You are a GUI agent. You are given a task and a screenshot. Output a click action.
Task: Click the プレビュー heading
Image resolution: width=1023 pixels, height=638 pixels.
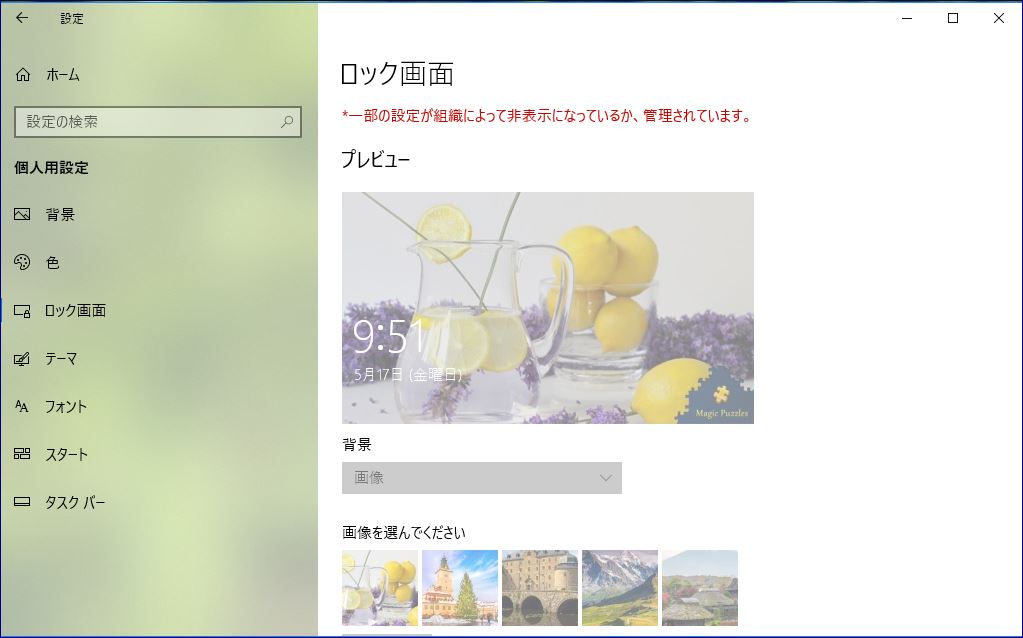376,160
